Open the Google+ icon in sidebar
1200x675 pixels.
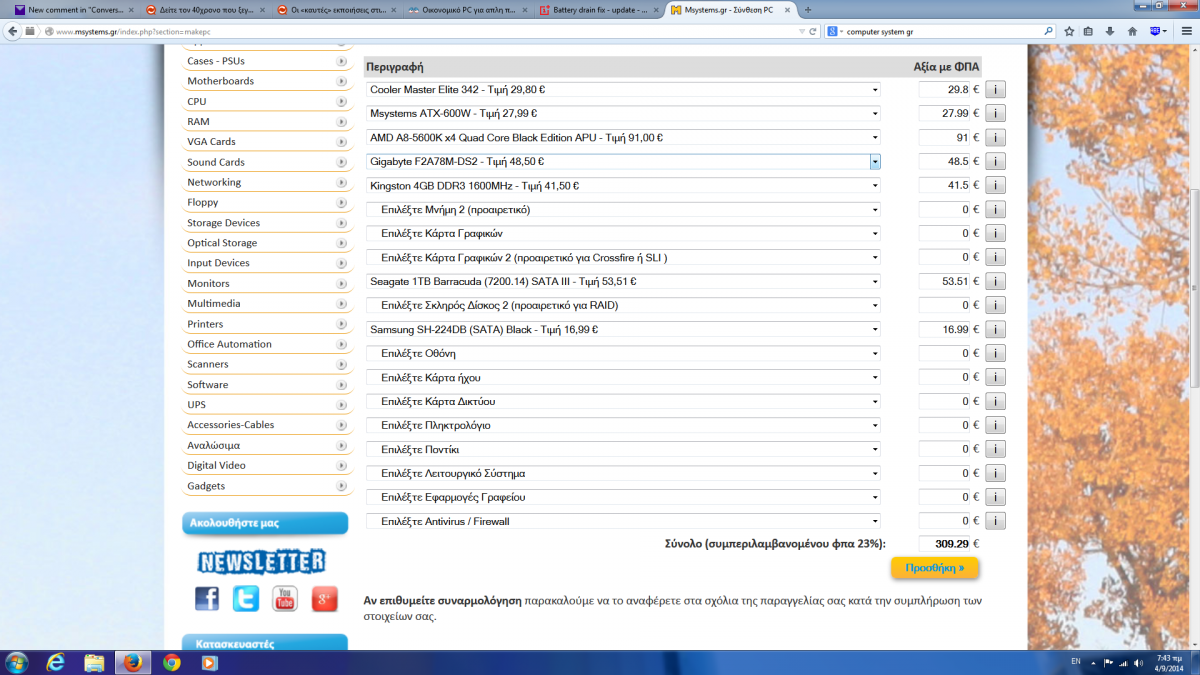[x=325, y=599]
